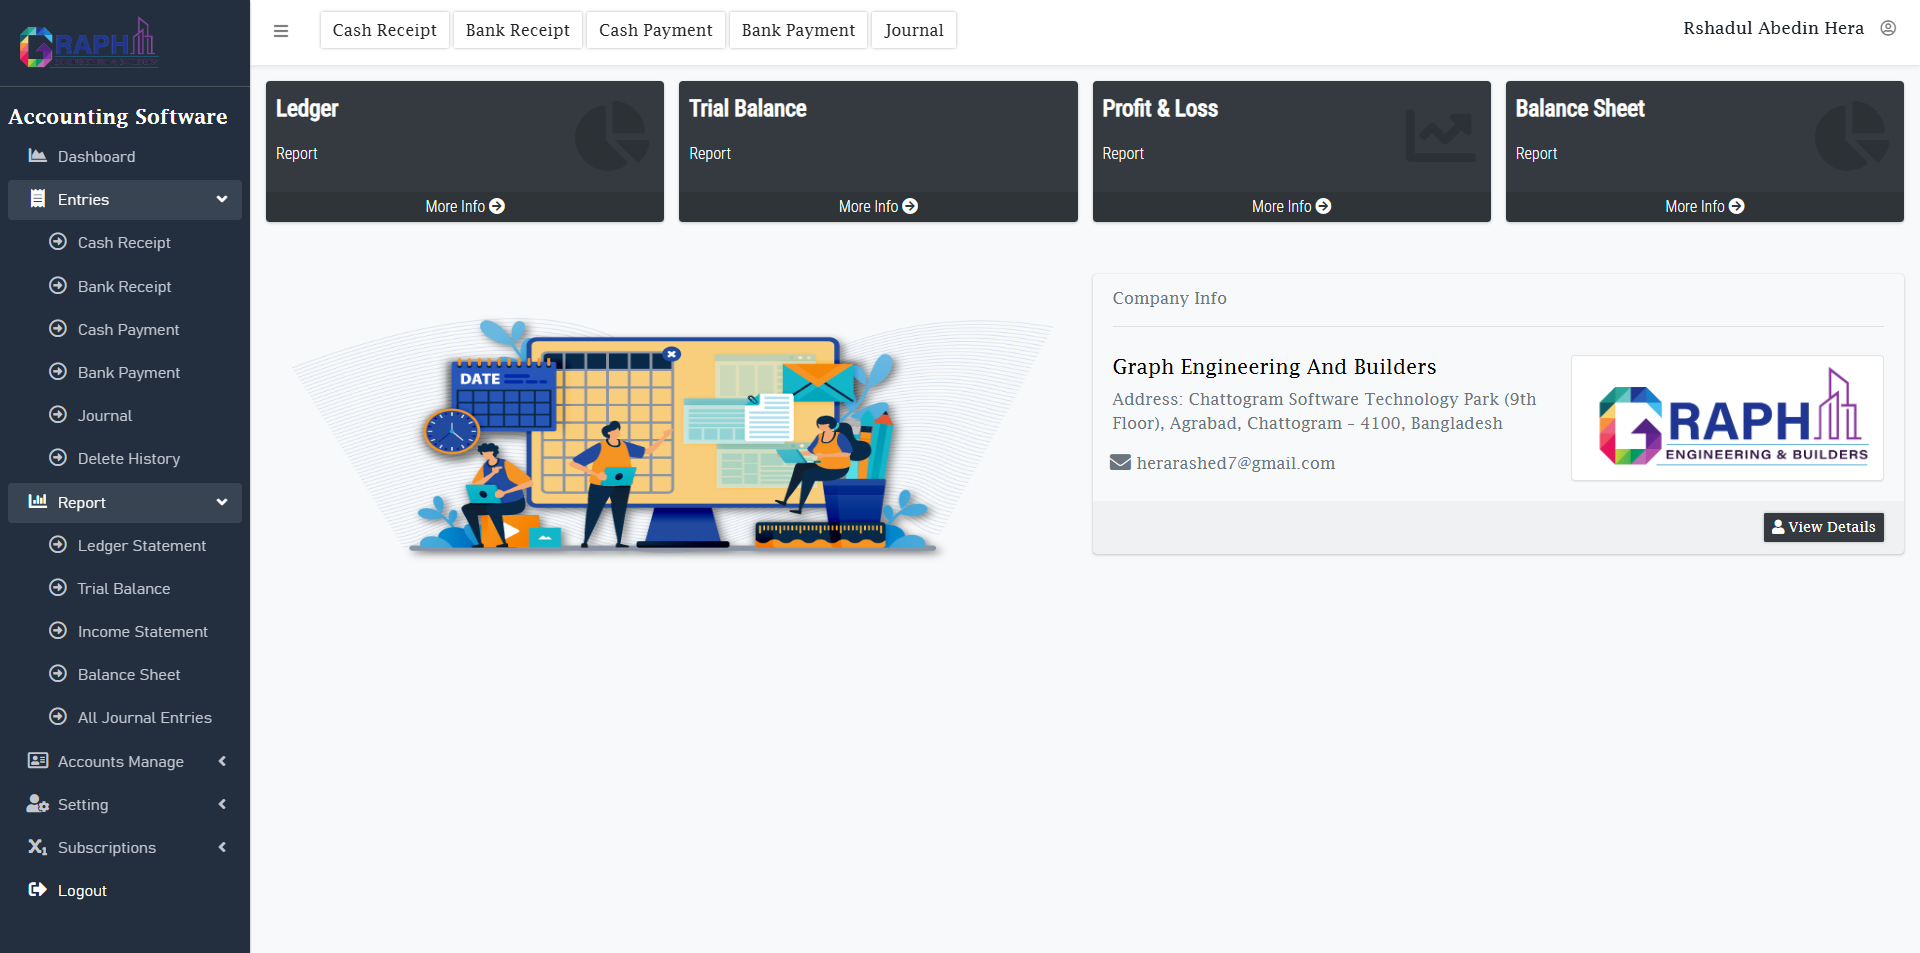Click the Setting users-cog icon in sidebar
The height and width of the screenshot is (953, 1920).
pyautogui.click(x=38, y=804)
